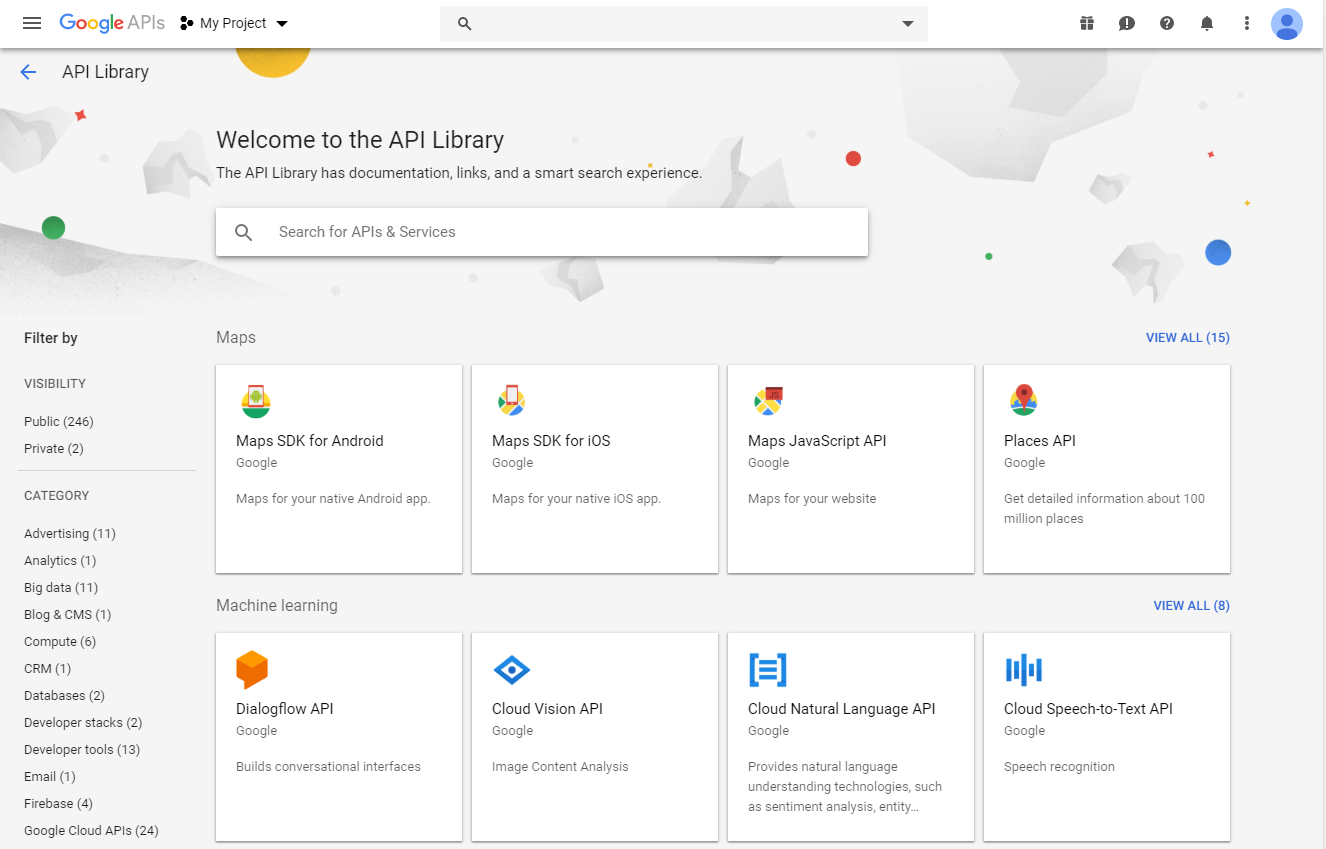
Task: Click the Cloud Speech-to-Text API icon
Action: pos(1024,670)
